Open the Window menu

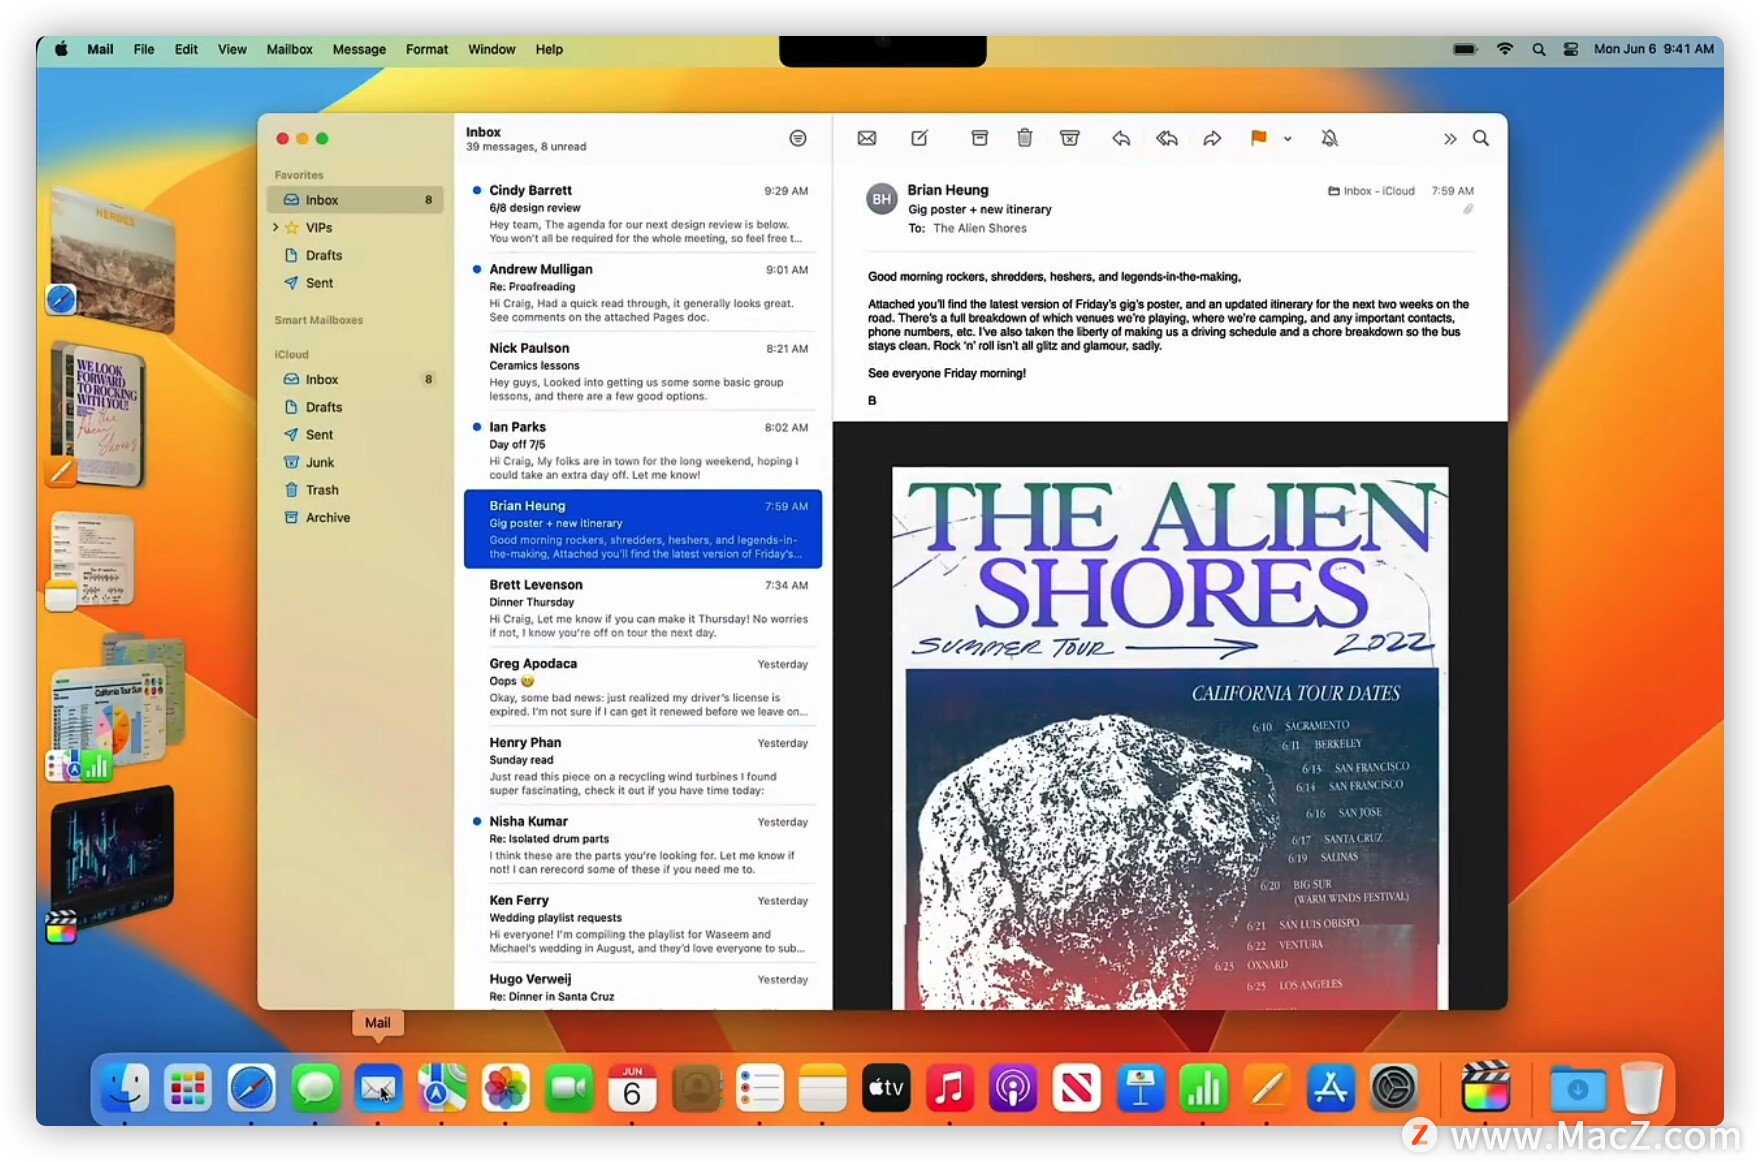pos(491,49)
